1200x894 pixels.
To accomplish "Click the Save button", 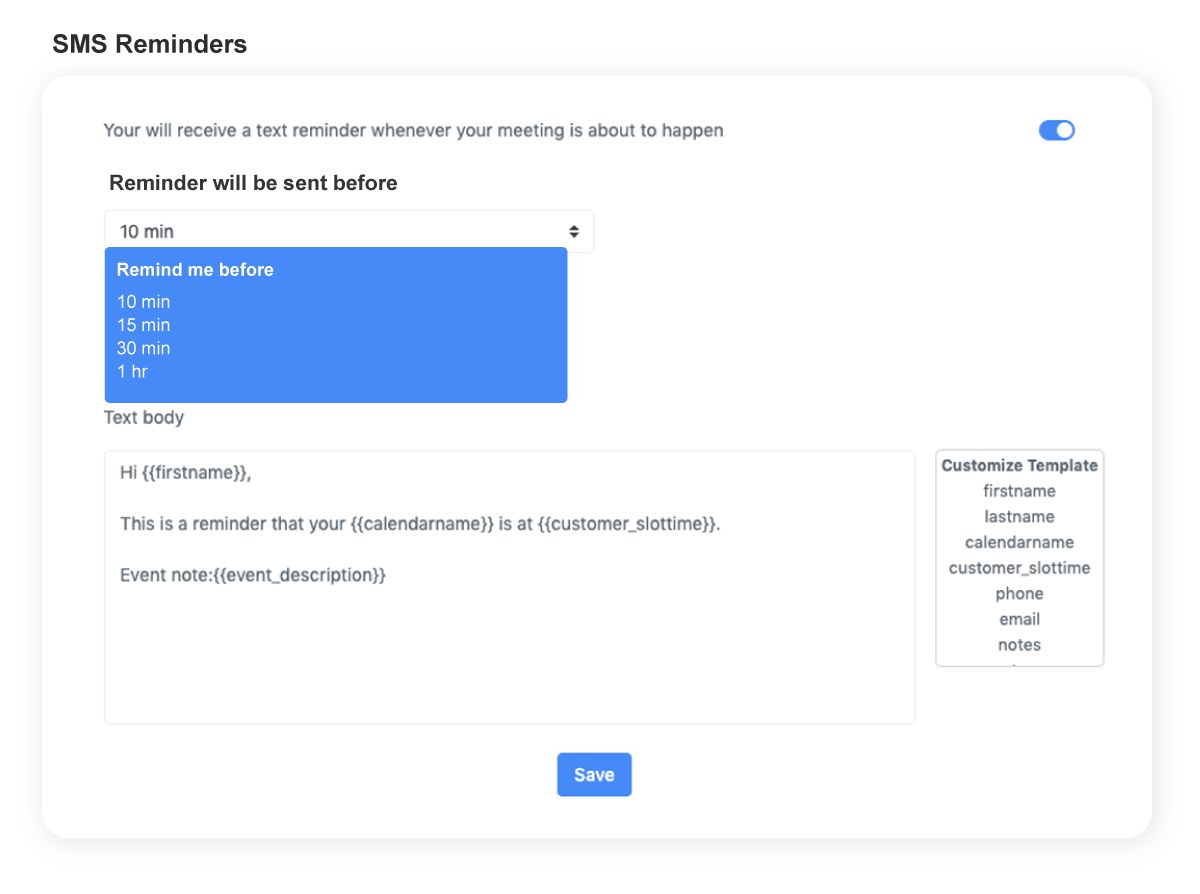I will (594, 774).
